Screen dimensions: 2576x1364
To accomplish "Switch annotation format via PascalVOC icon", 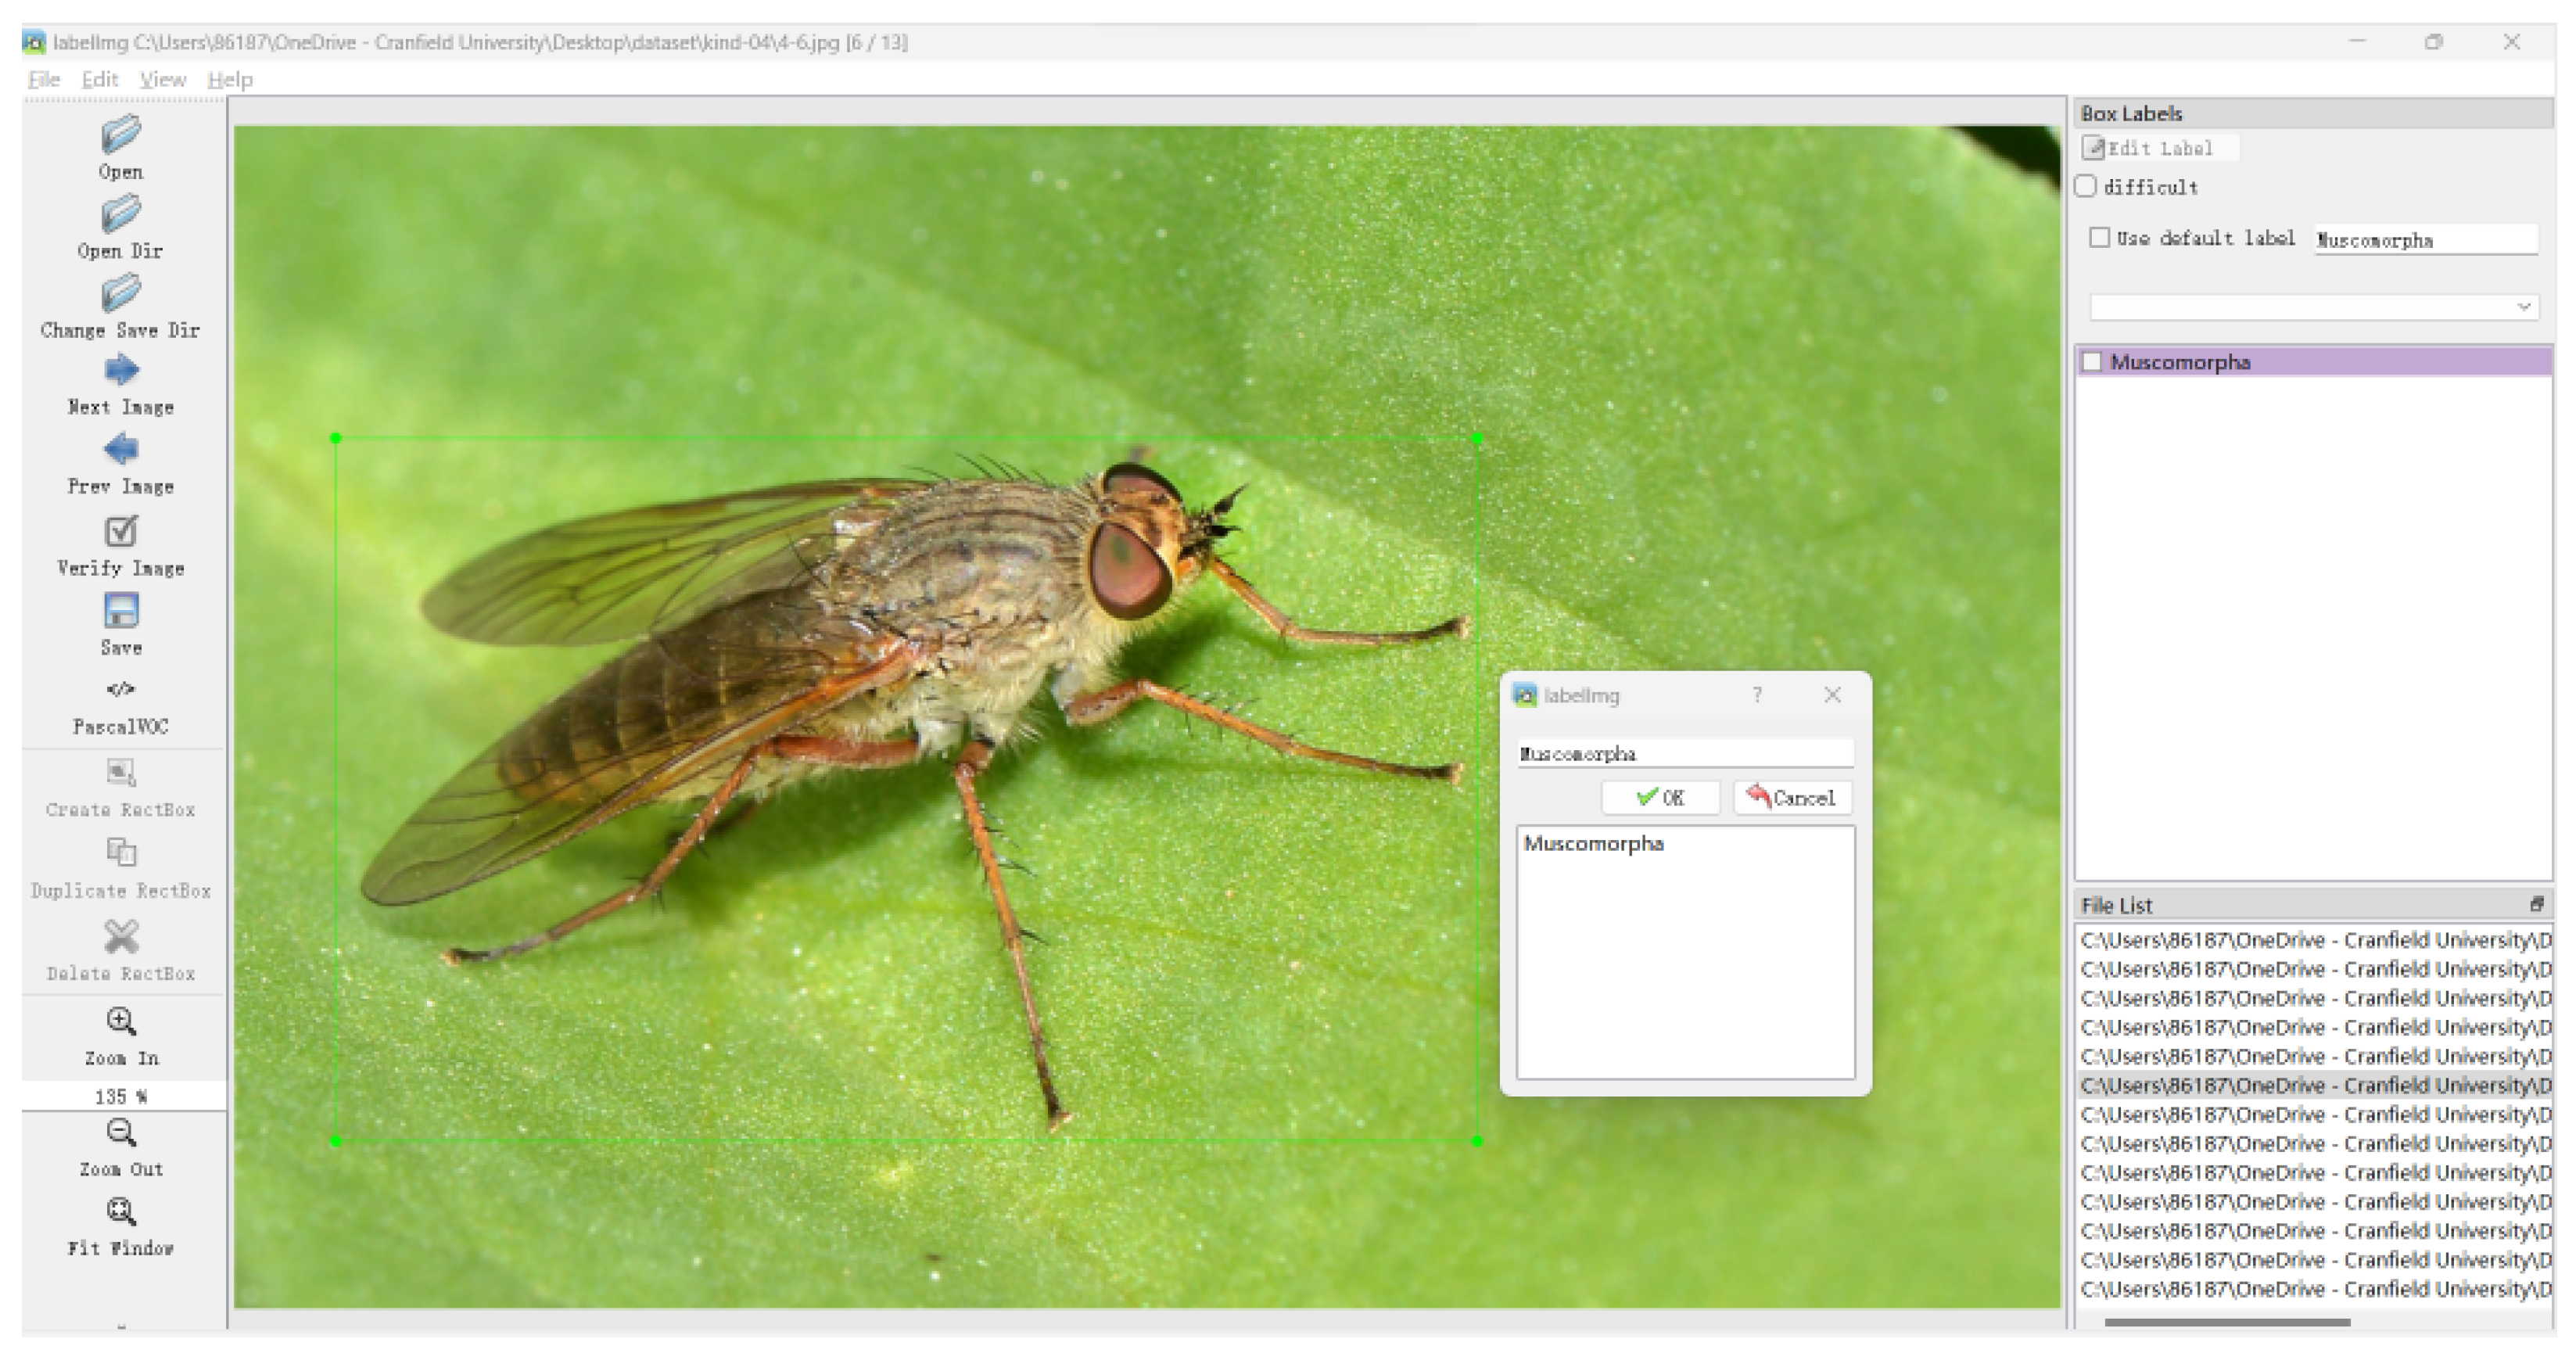I will (x=121, y=690).
